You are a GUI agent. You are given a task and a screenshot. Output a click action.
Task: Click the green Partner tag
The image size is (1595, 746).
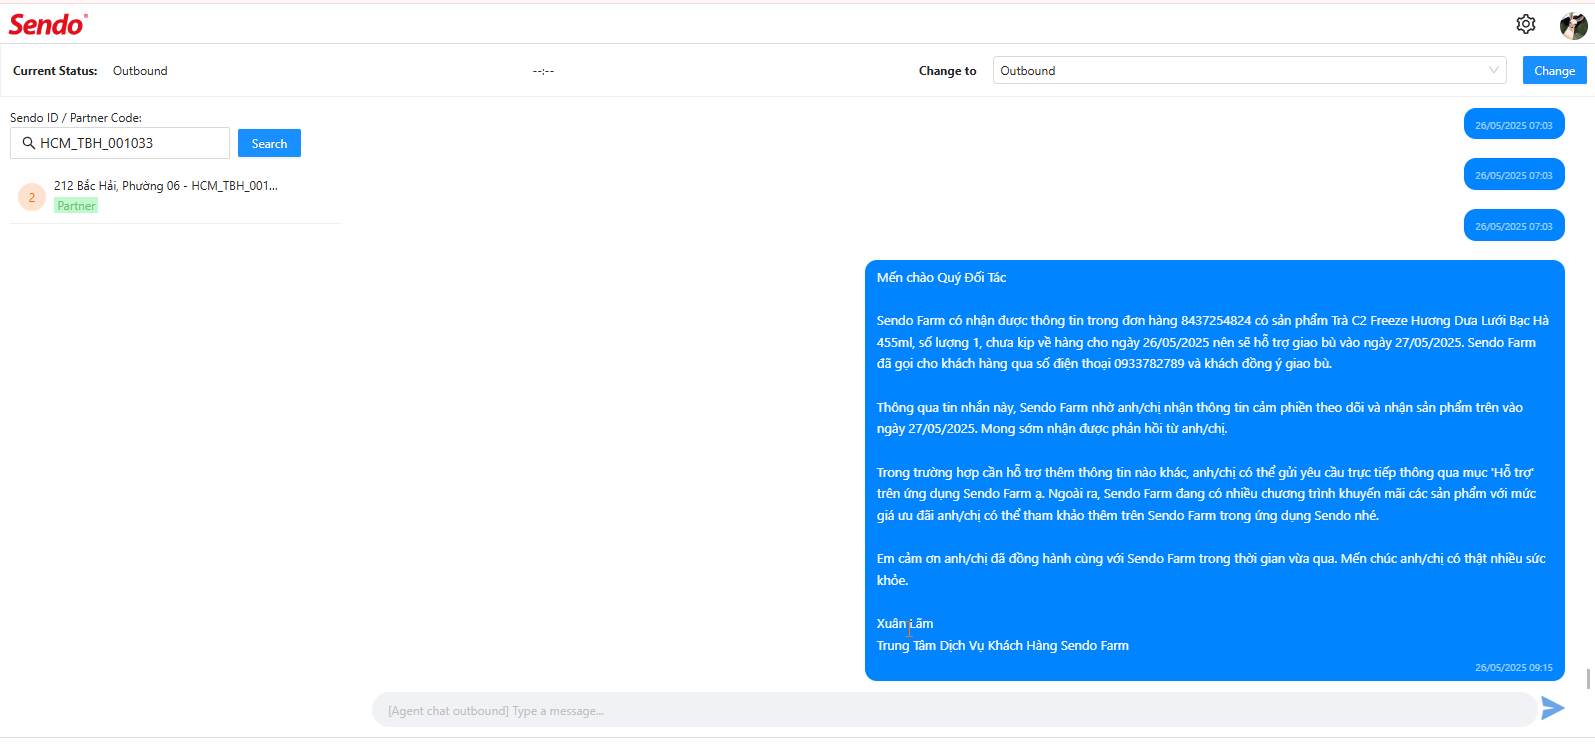point(76,206)
